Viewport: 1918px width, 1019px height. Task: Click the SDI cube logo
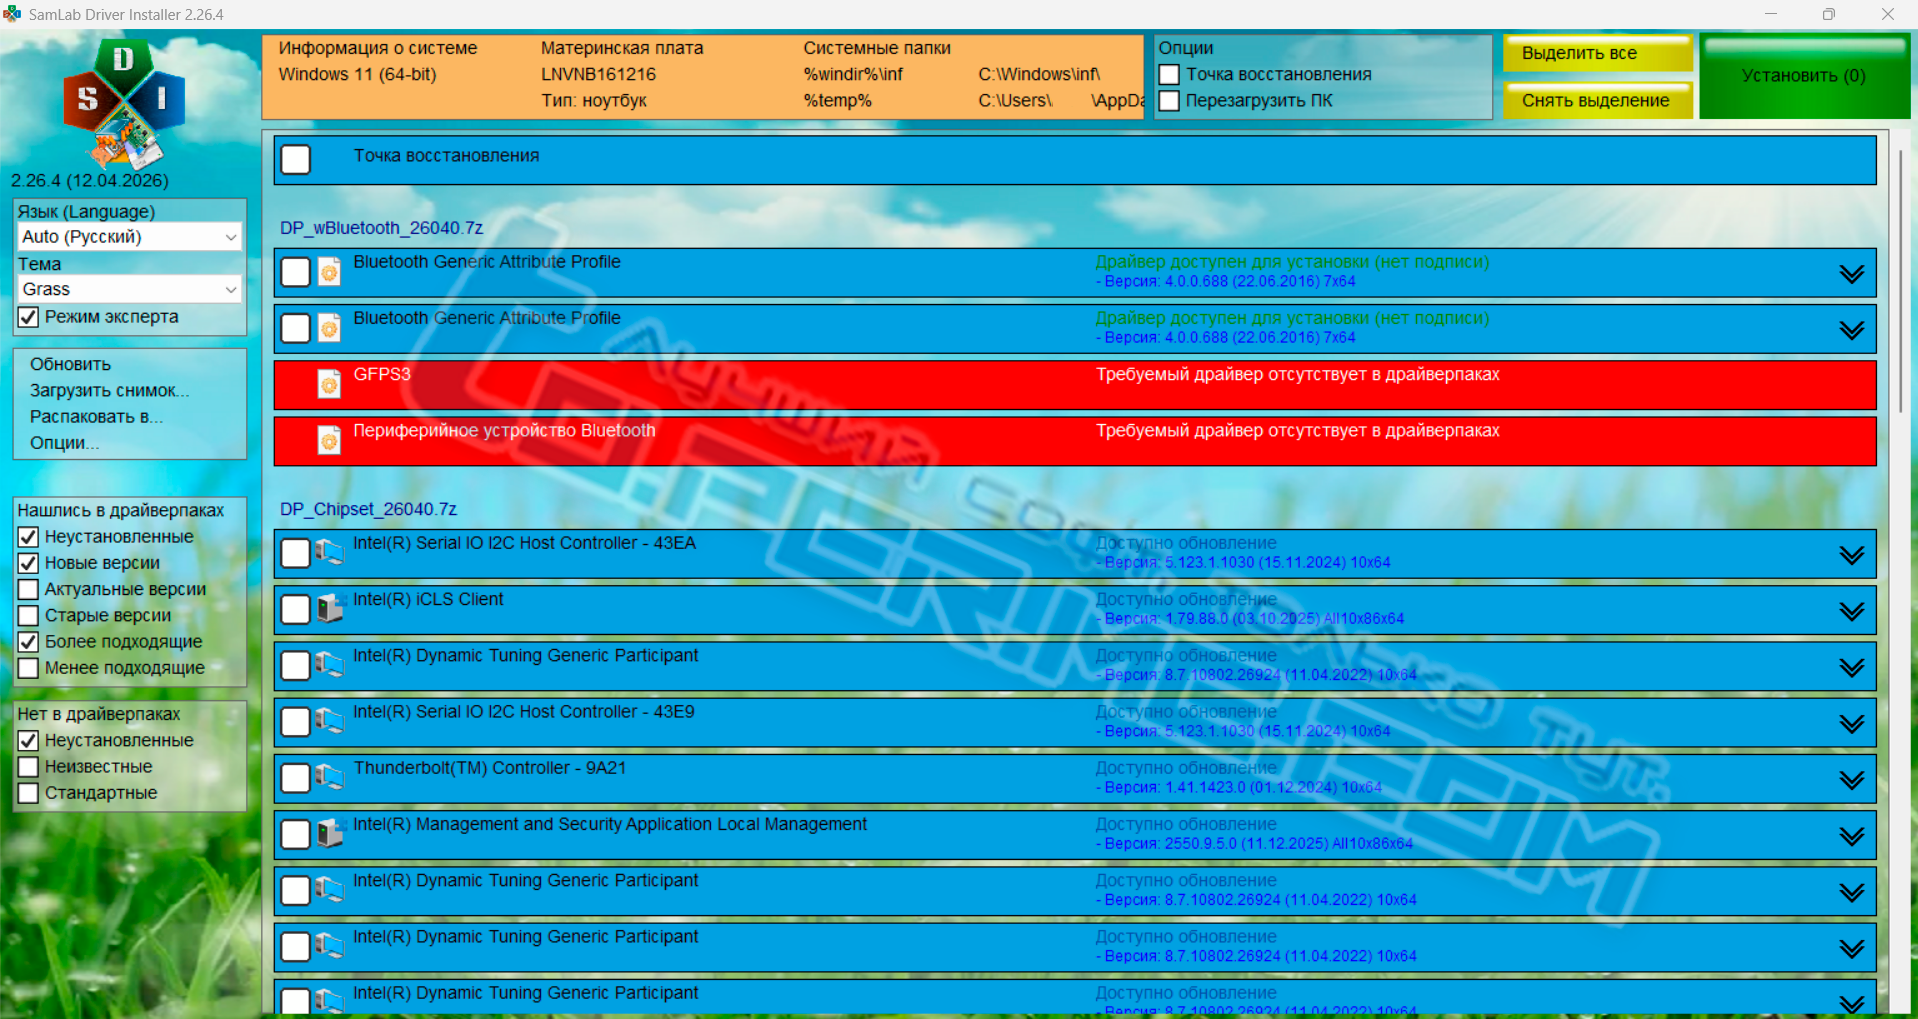(124, 103)
